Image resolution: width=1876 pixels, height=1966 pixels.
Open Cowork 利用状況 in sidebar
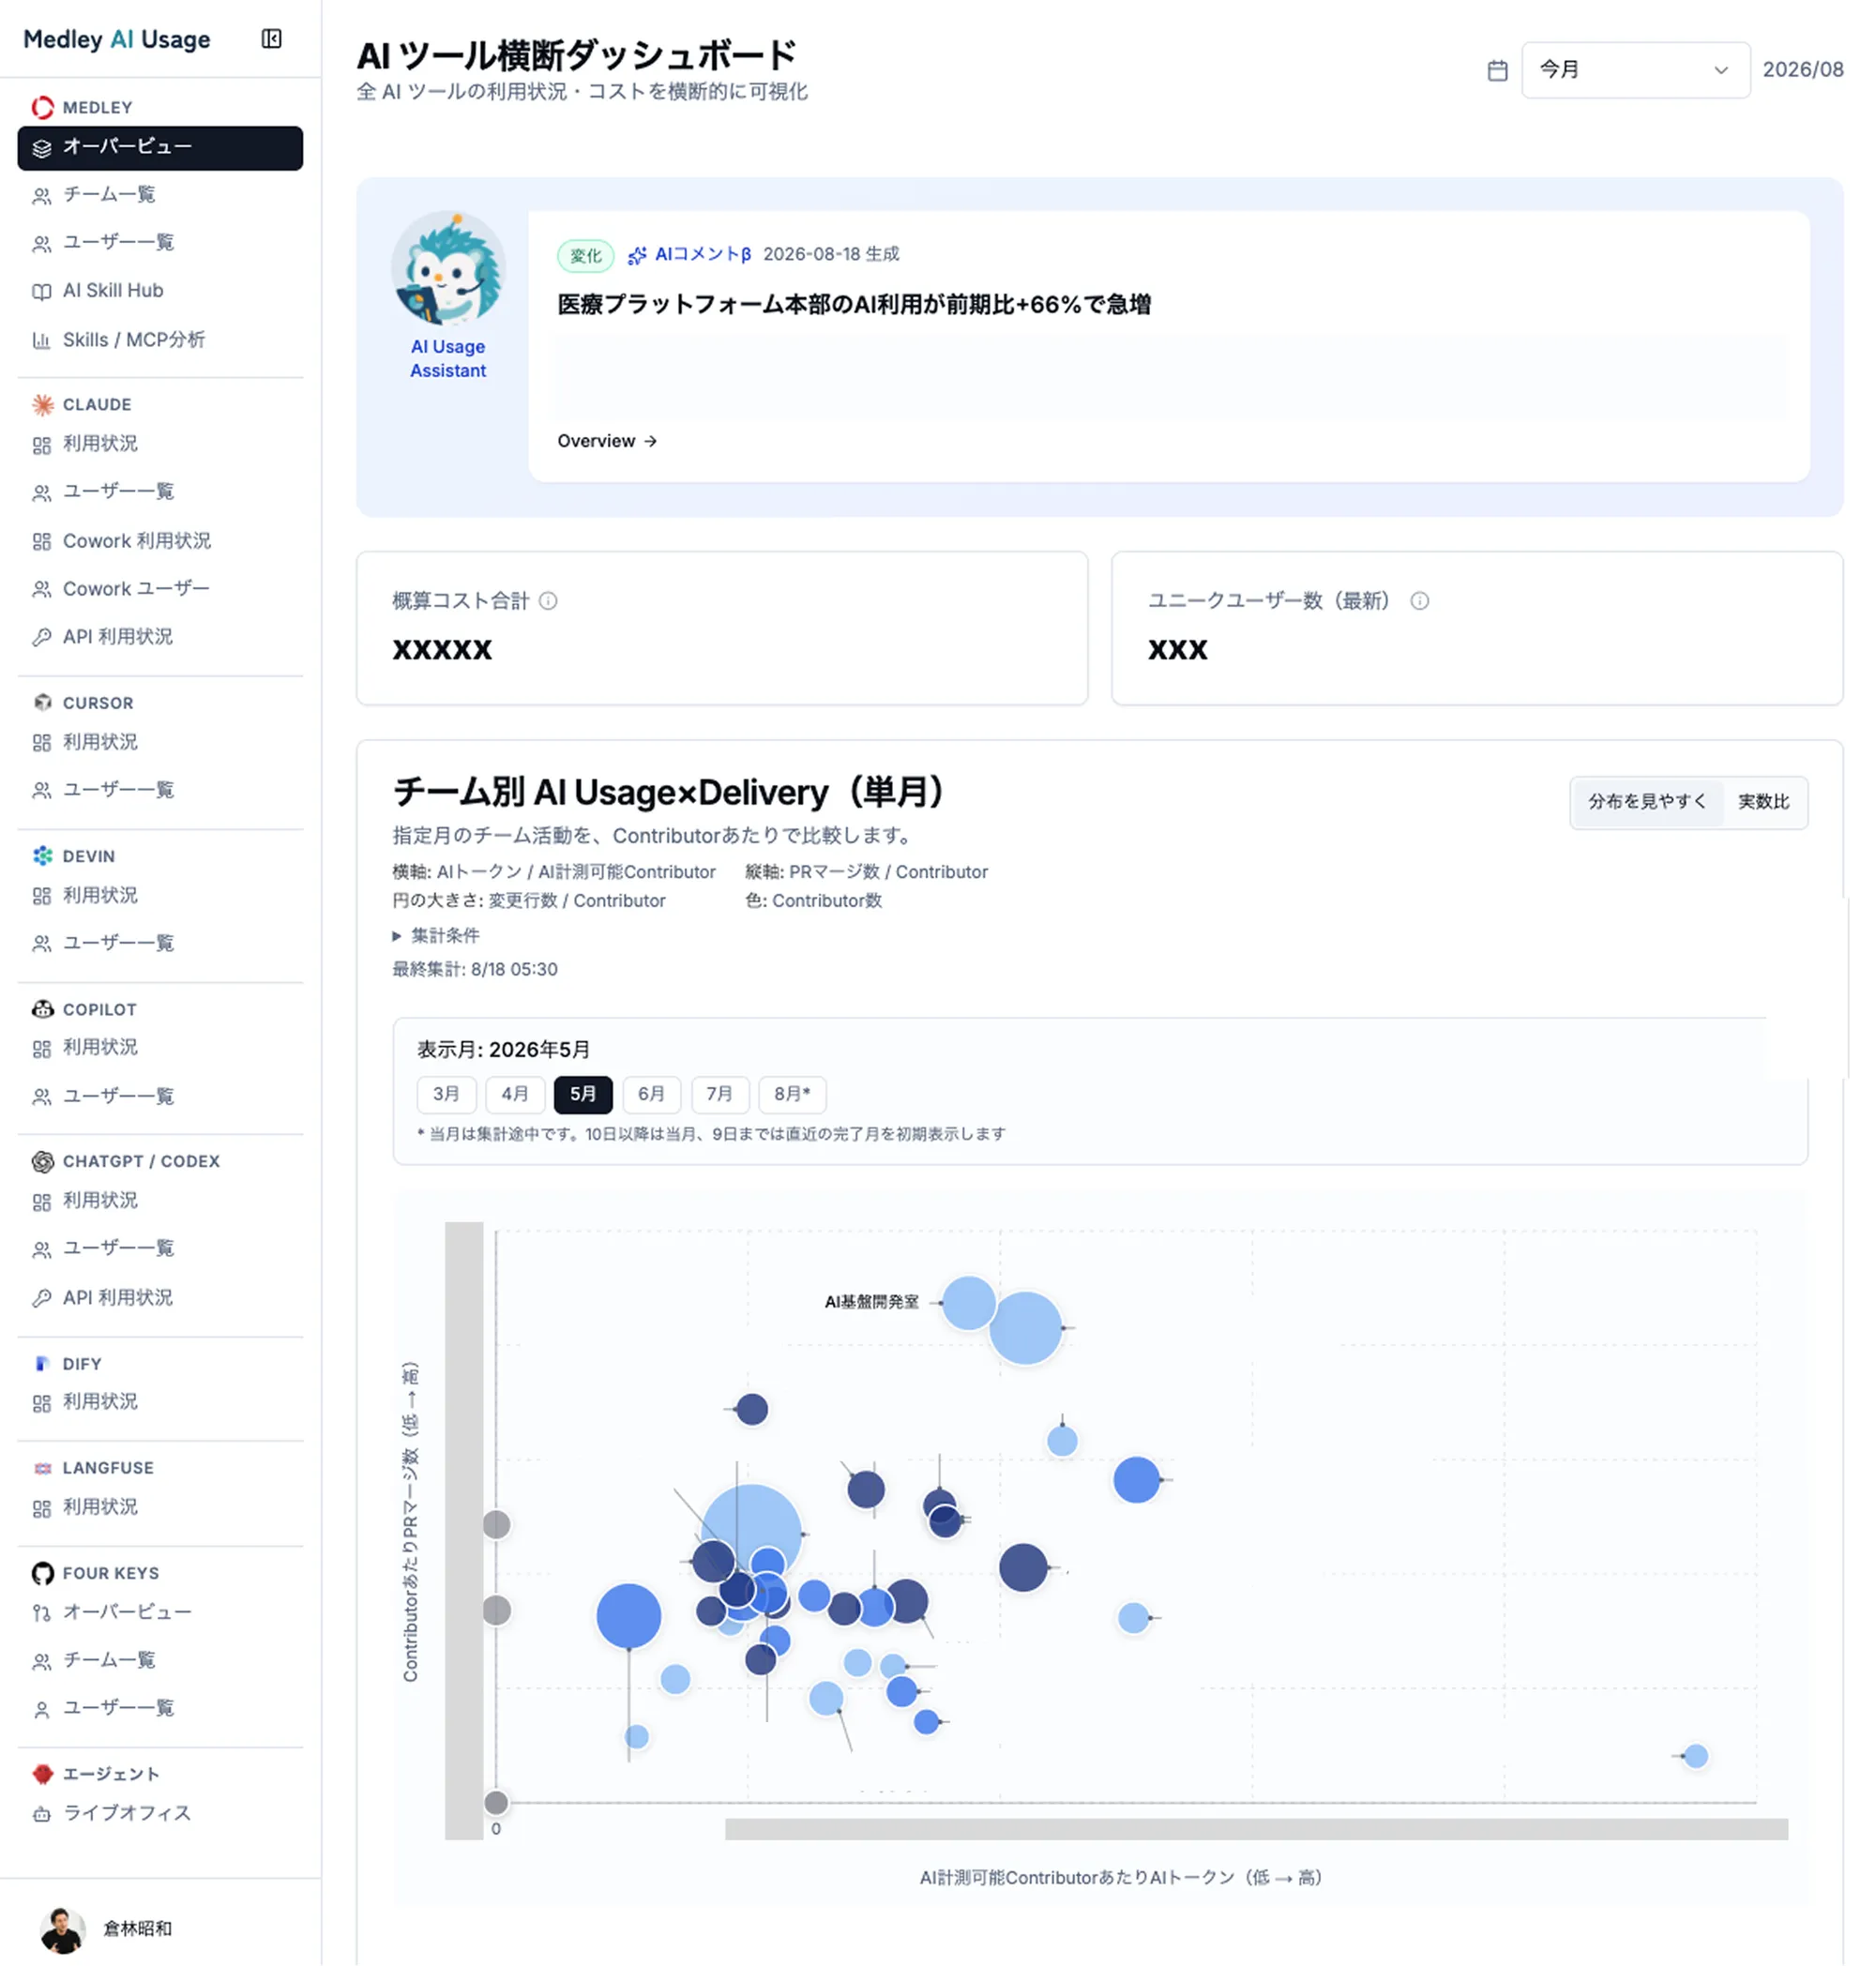[160, 540]
